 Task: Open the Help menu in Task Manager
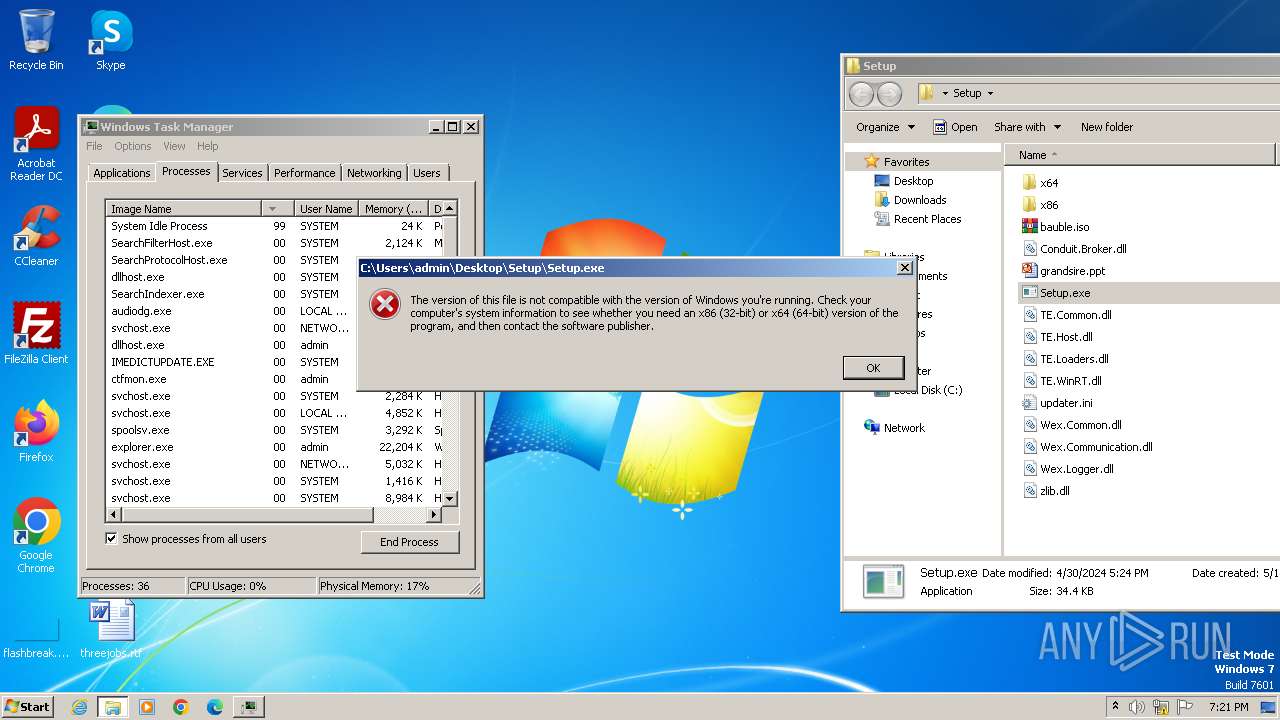[x=207, y=146]
